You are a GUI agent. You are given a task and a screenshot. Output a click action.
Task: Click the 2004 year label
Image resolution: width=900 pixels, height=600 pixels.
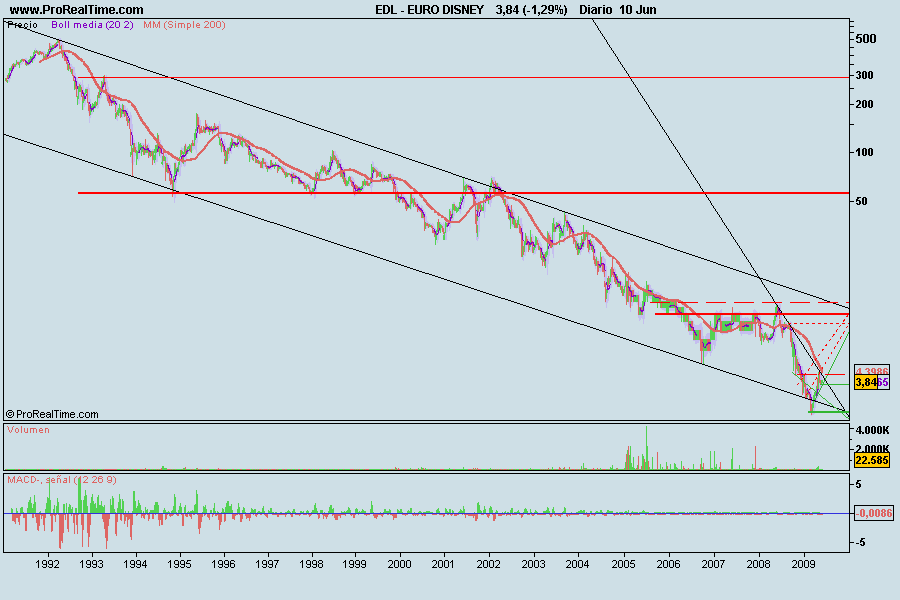pyautogui.click(x=577, y=564)
